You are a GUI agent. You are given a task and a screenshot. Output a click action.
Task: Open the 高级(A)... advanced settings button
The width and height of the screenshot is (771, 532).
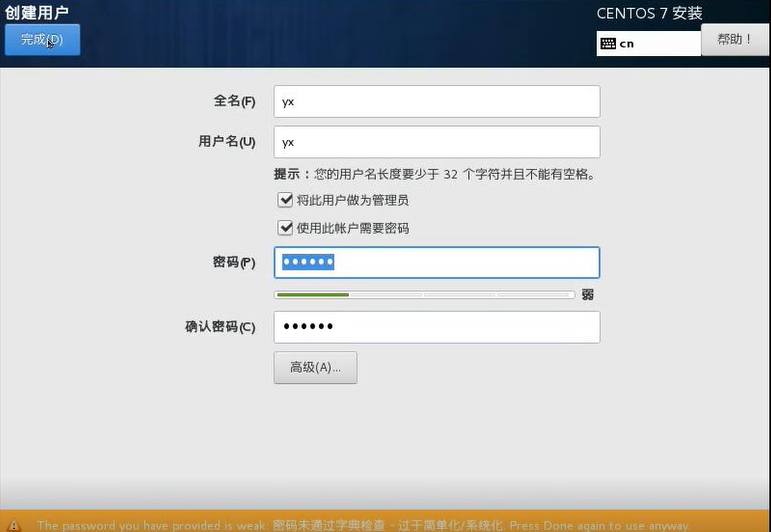click(315, 367)
